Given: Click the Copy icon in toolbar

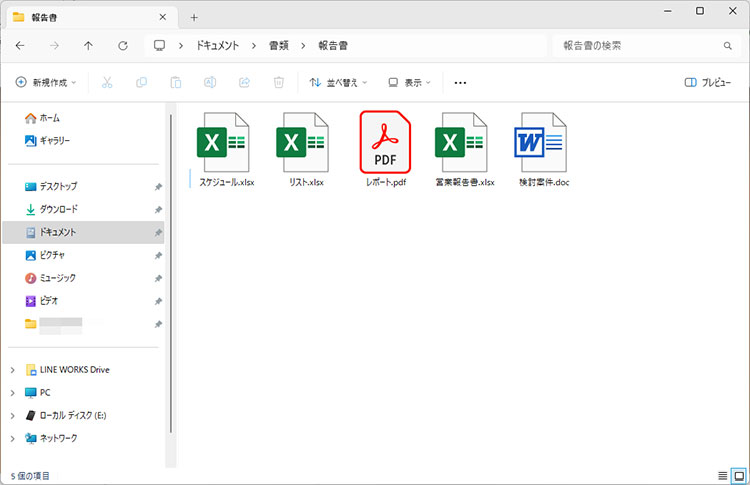Looking at the screenshot, I should (x=141, y=82).
